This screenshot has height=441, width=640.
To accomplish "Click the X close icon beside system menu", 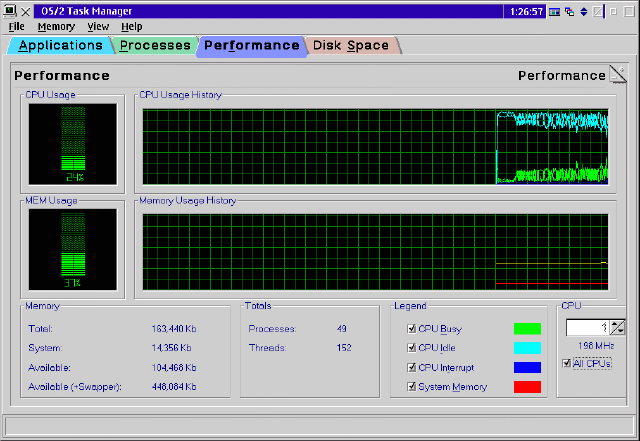I will click(x=25, y=11).
